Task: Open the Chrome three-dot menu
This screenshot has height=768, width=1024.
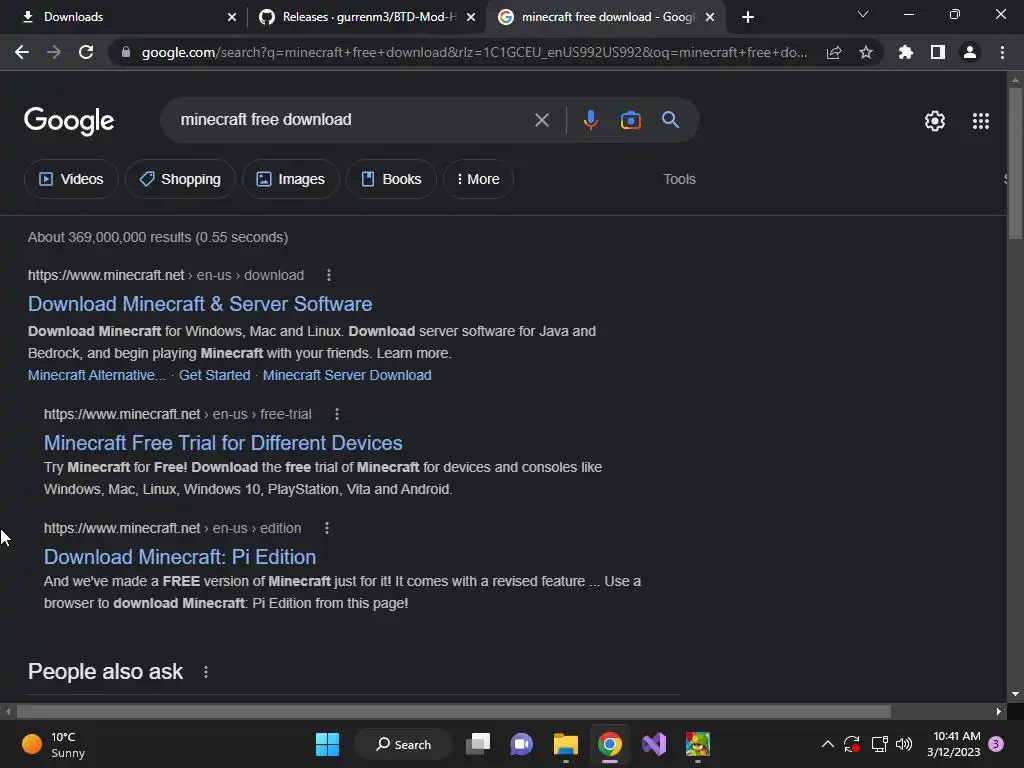Action: click(1002, 52)
